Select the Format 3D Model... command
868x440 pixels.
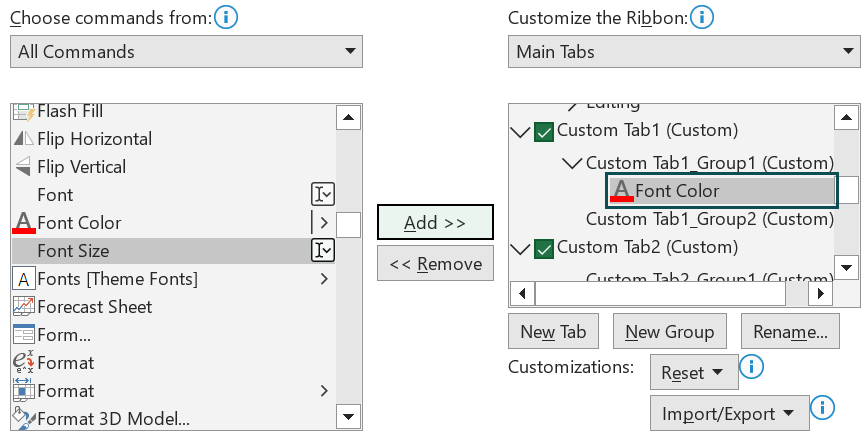(x=173, y=418)
